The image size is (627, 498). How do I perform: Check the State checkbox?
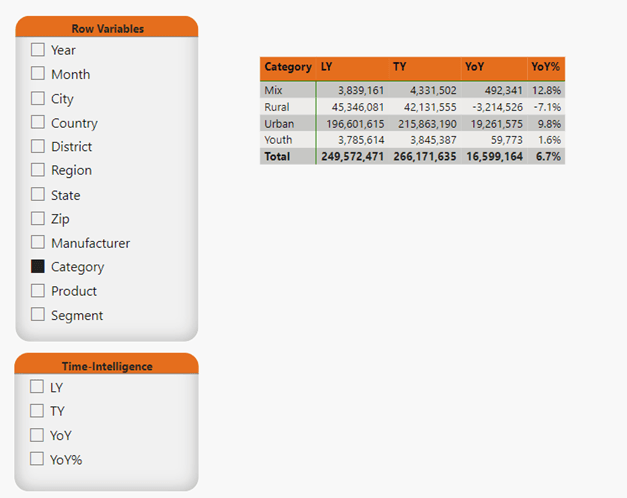38,195
